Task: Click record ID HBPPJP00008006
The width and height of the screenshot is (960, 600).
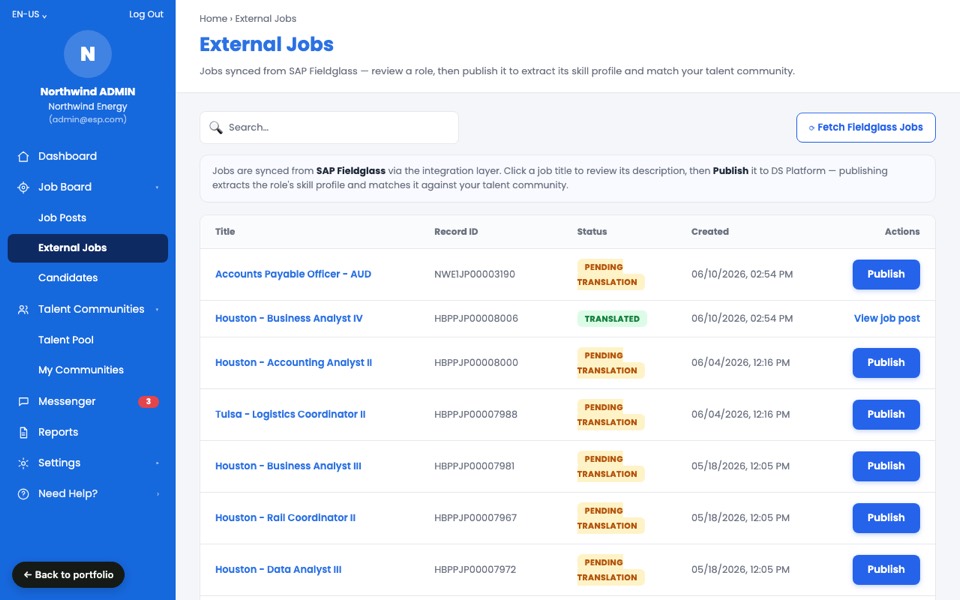Action: [x=476, y=318]
